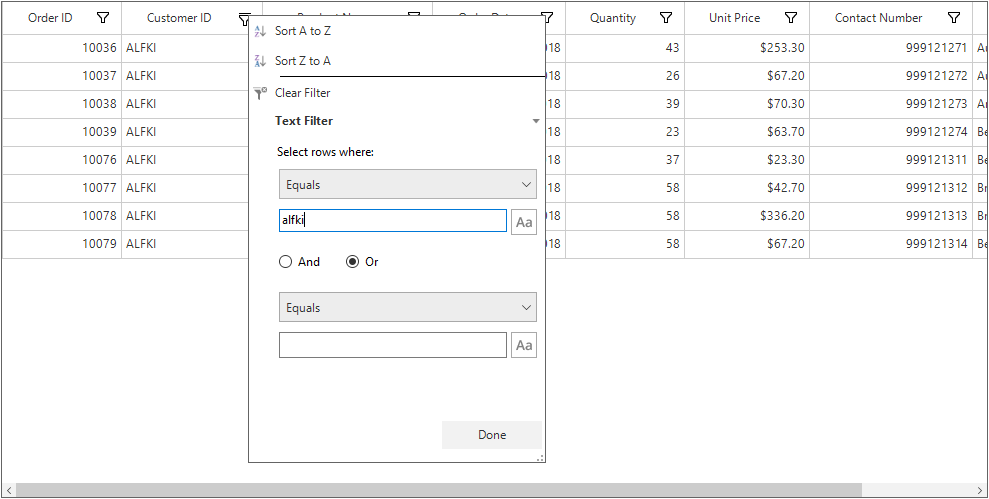
Task: Select the cell with Order ID 10038
Action: click(62, 103)
